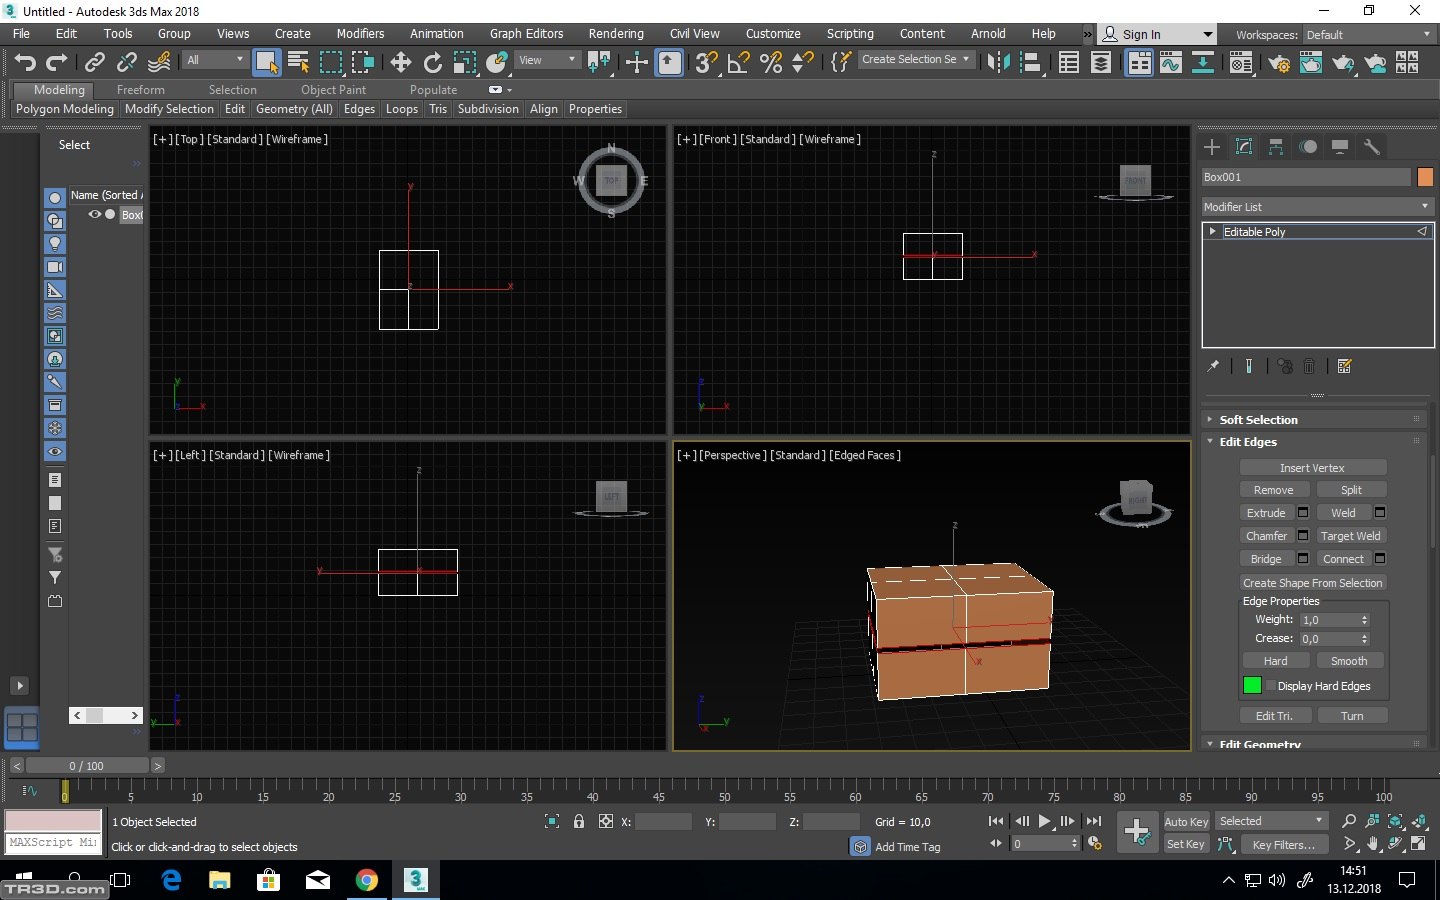Click the Mirror tool icon
Image resolution: width=1440 pixels, height=900 pixels.
pyautogui.click(x=998, y=63)
